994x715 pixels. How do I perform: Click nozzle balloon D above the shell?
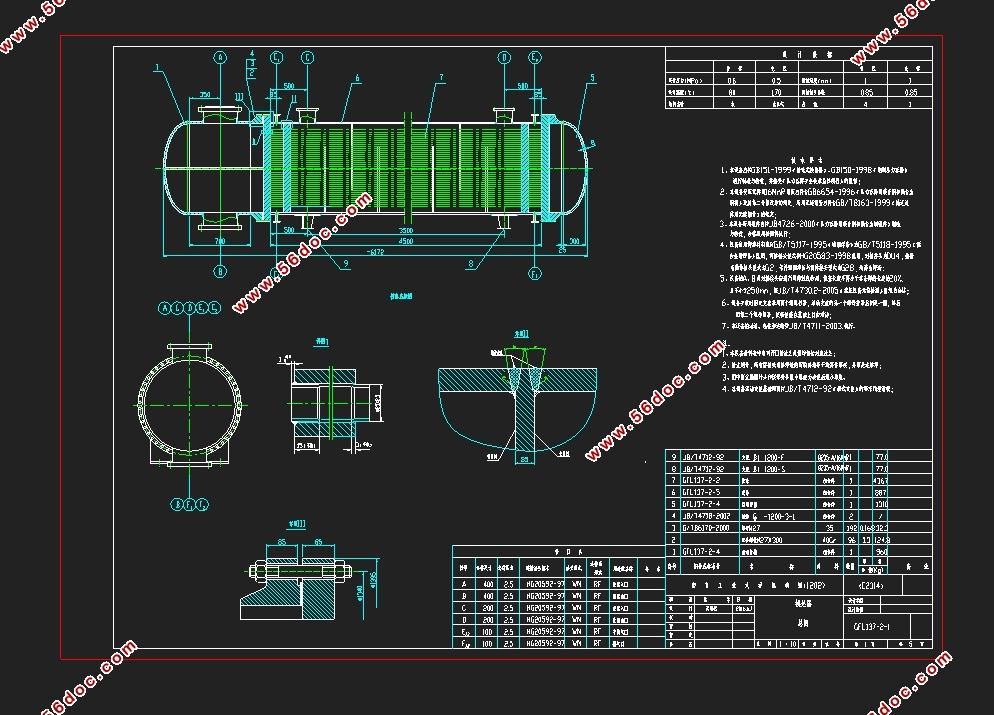[x=504, y=58]
